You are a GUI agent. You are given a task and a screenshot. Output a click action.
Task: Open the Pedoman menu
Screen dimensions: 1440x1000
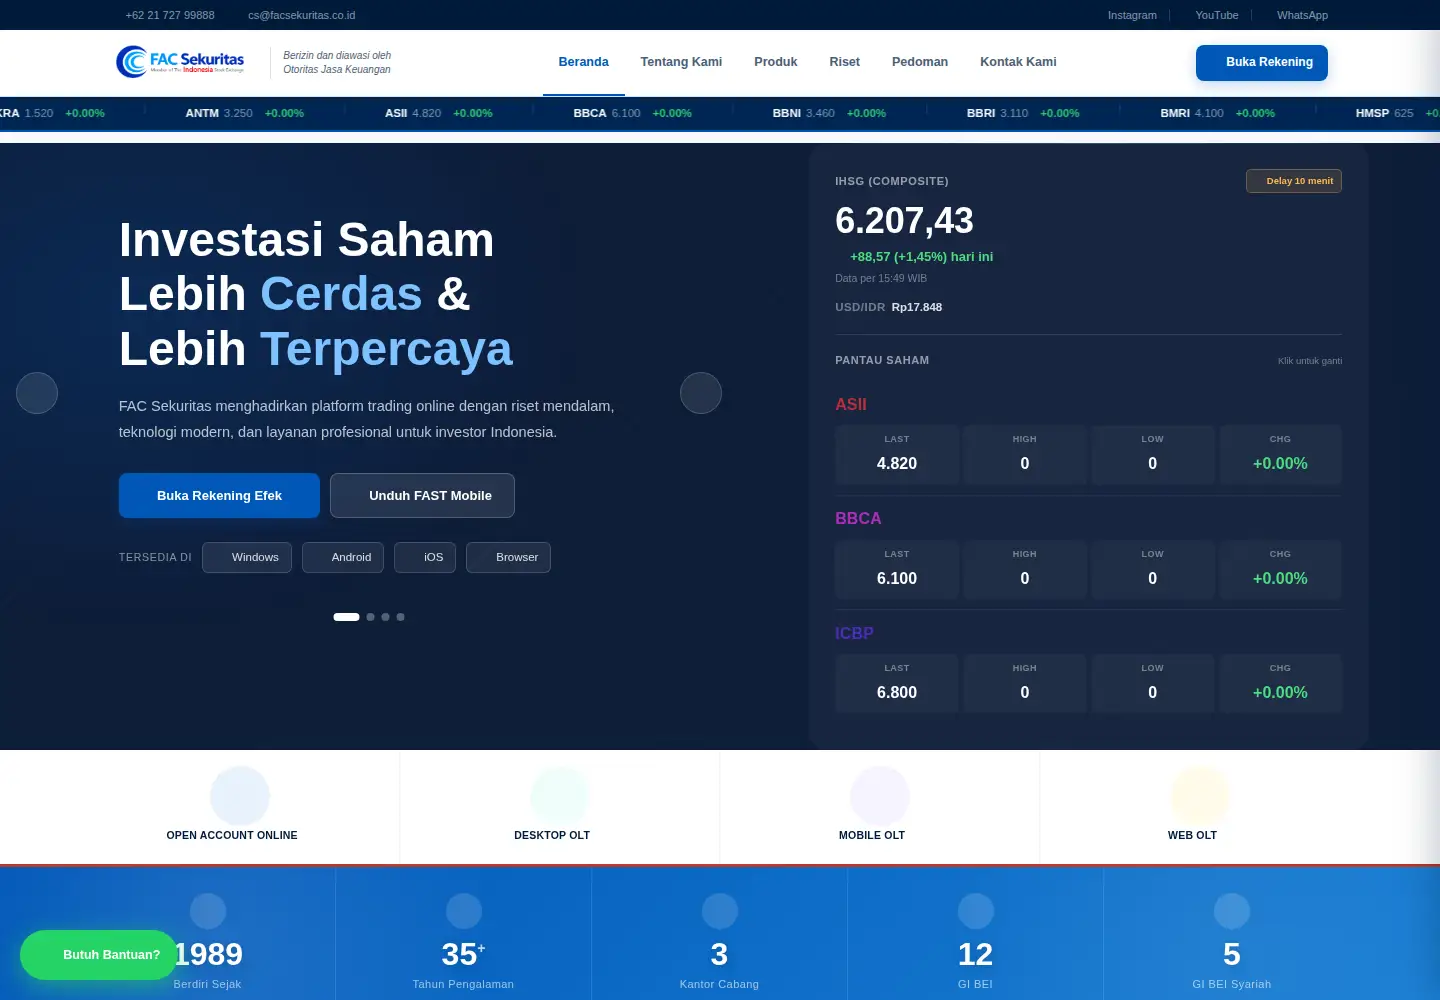(920, 62)
